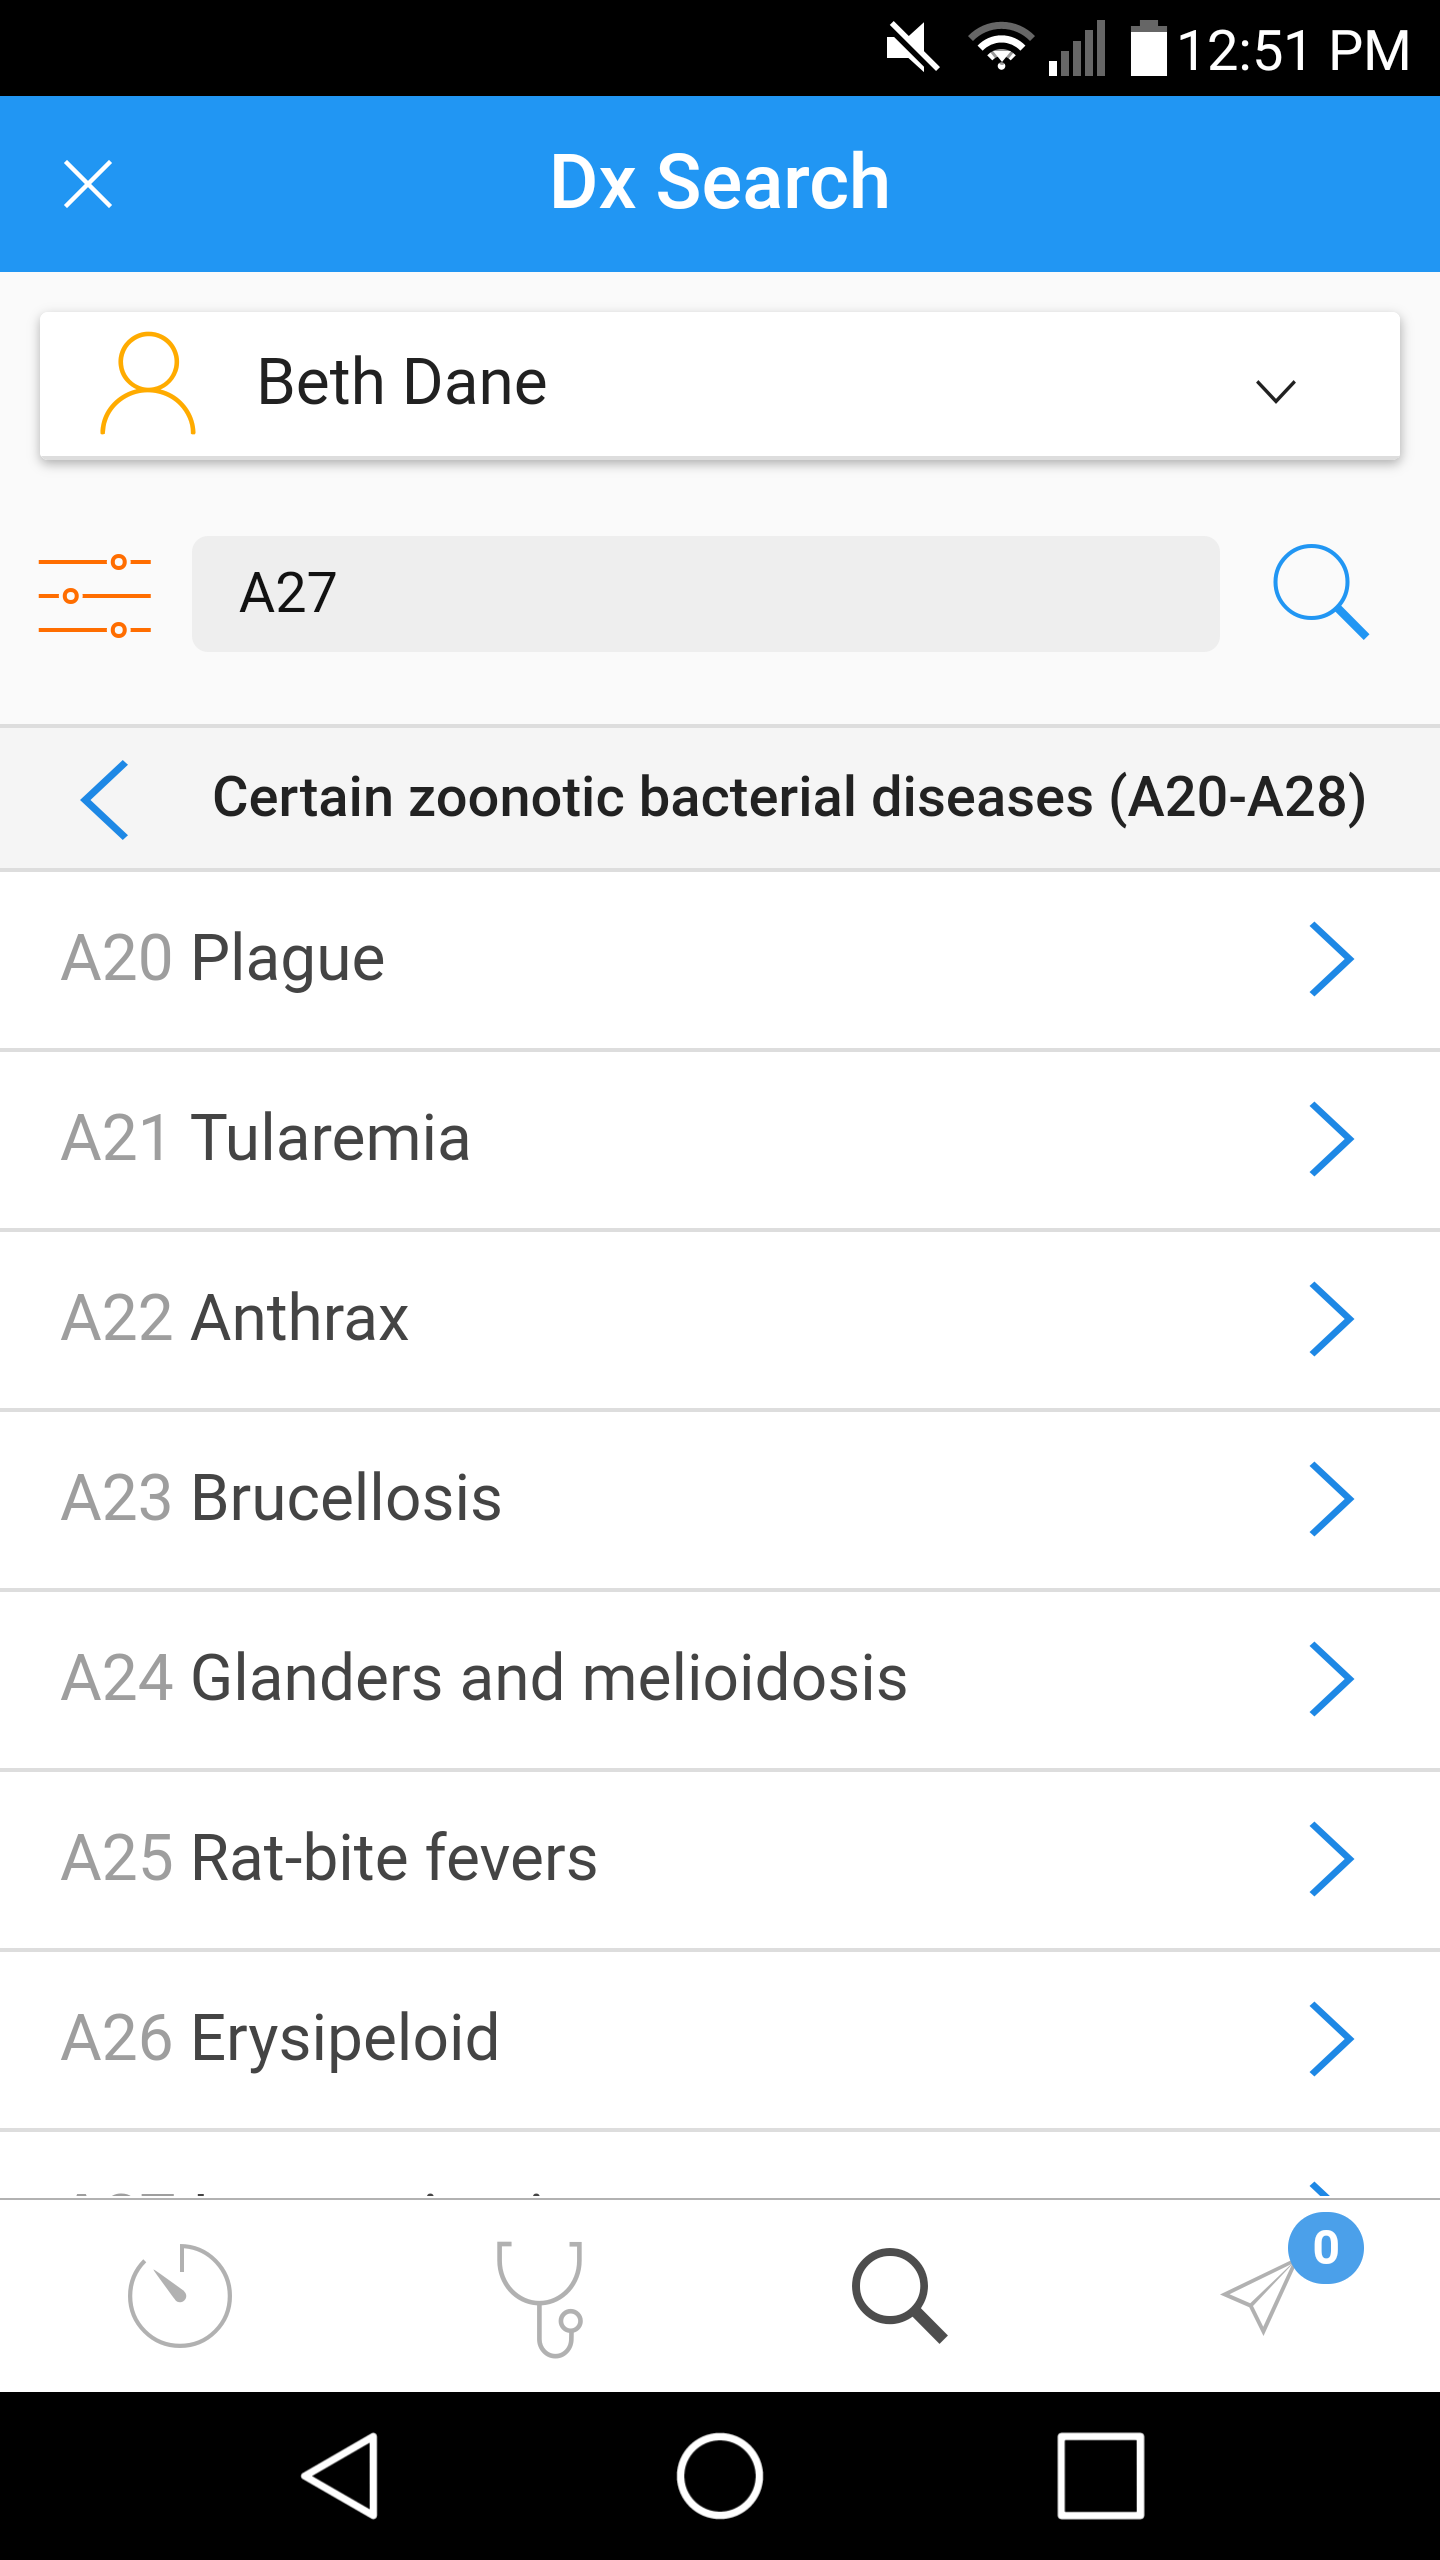The width and height of the screenshot is (1440, 2560).
Task: Open the paper plane send tab
Action: click(1260, 2297)
